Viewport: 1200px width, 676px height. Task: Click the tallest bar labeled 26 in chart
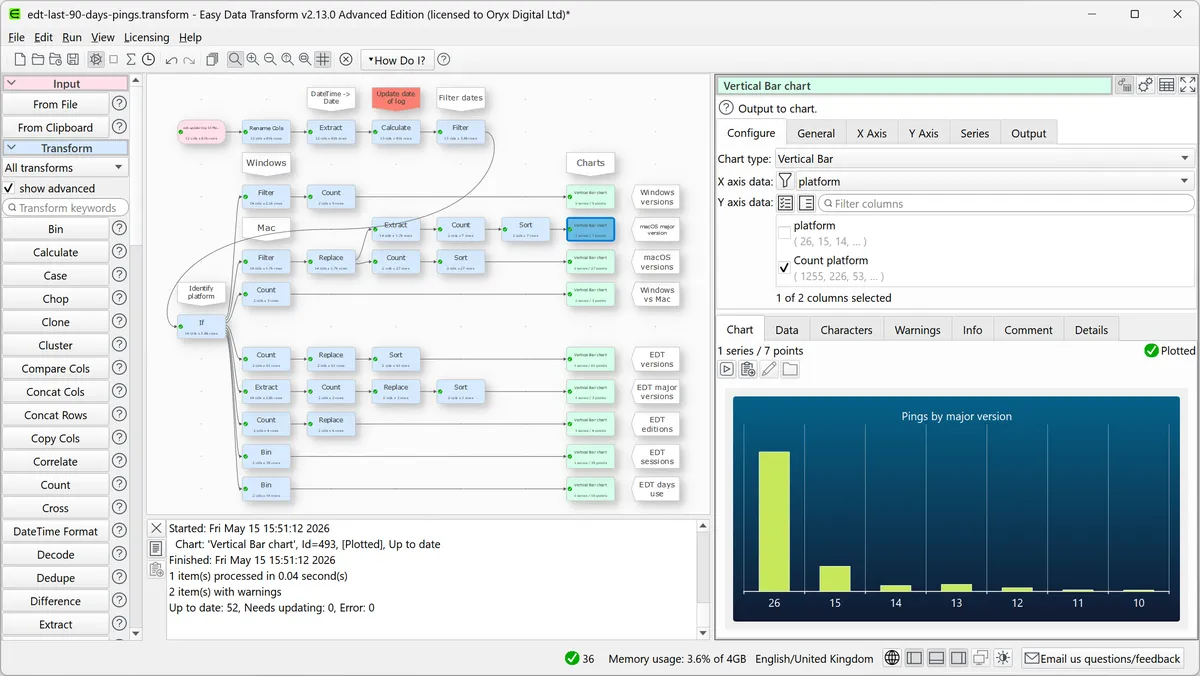pos(774,520)
